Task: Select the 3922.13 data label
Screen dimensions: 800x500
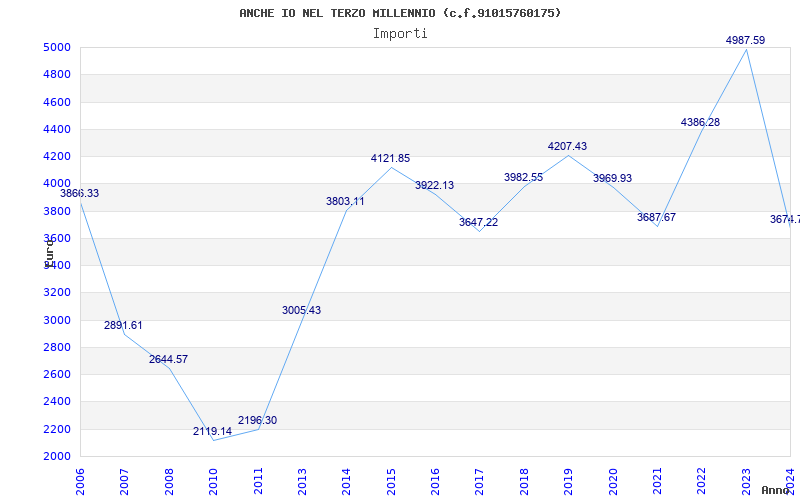Action: 434,185
